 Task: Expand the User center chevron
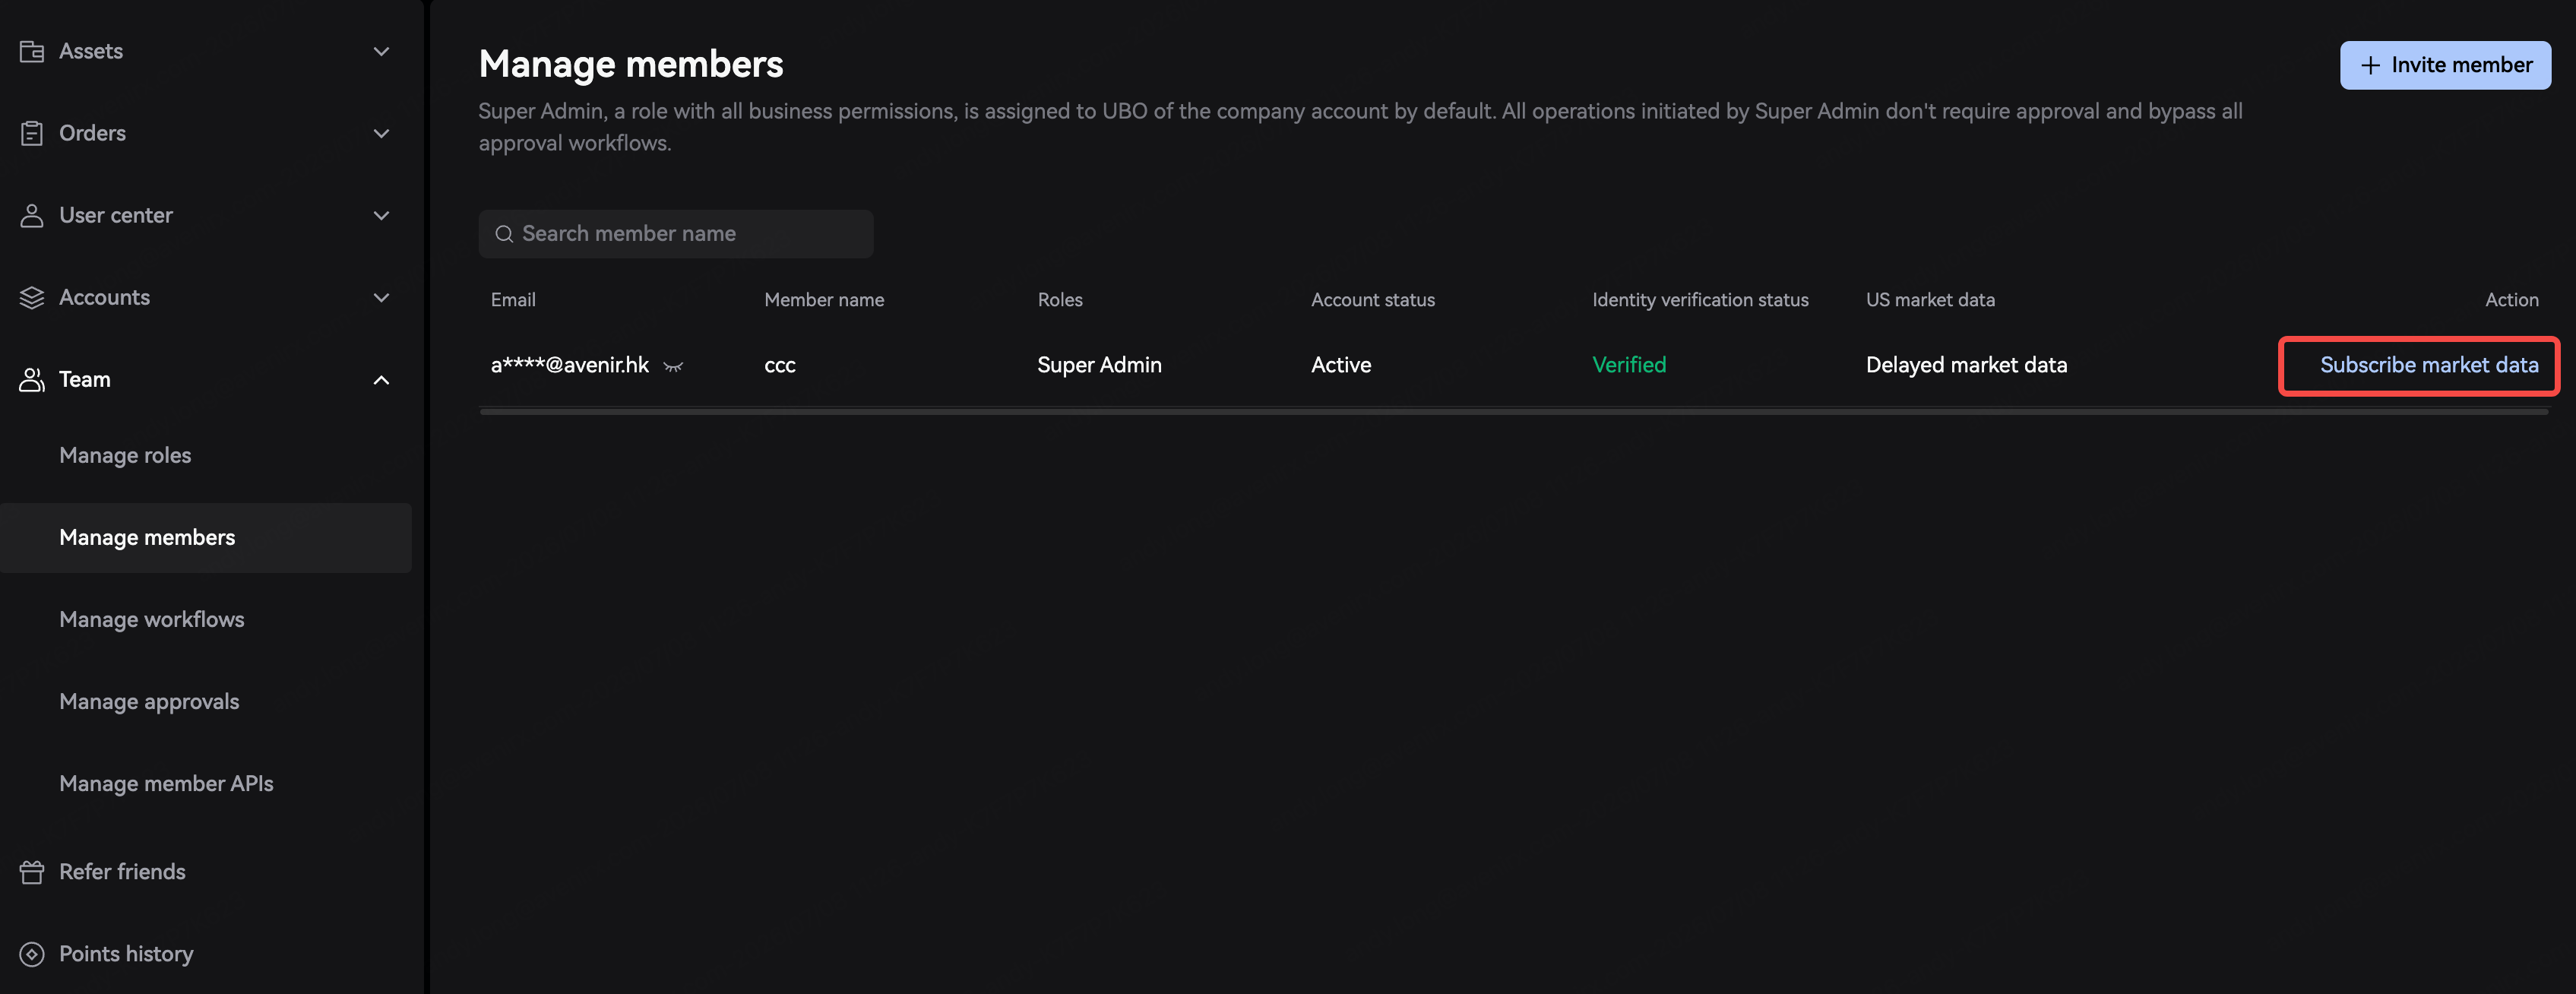381,215
